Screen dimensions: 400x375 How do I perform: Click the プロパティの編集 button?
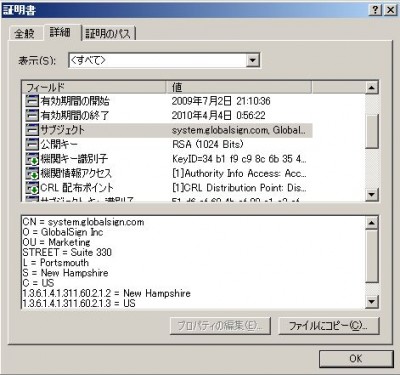pyautogui.click(x=220, y=326)
